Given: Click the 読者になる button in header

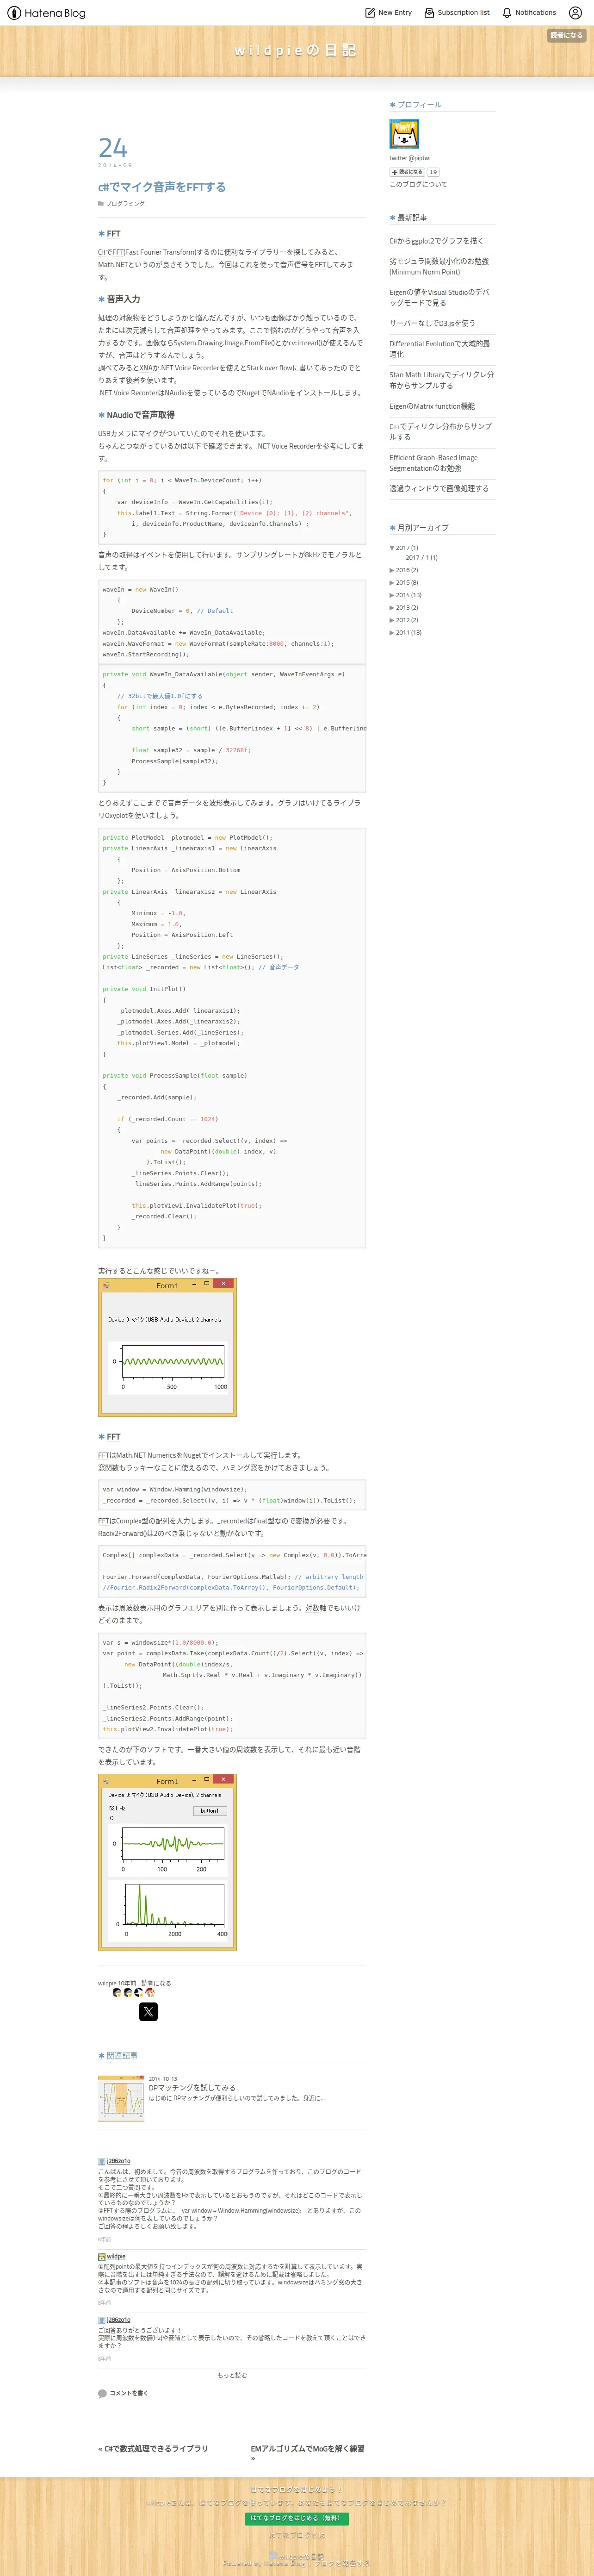Looking at the screenshot, I should (566, 35).
